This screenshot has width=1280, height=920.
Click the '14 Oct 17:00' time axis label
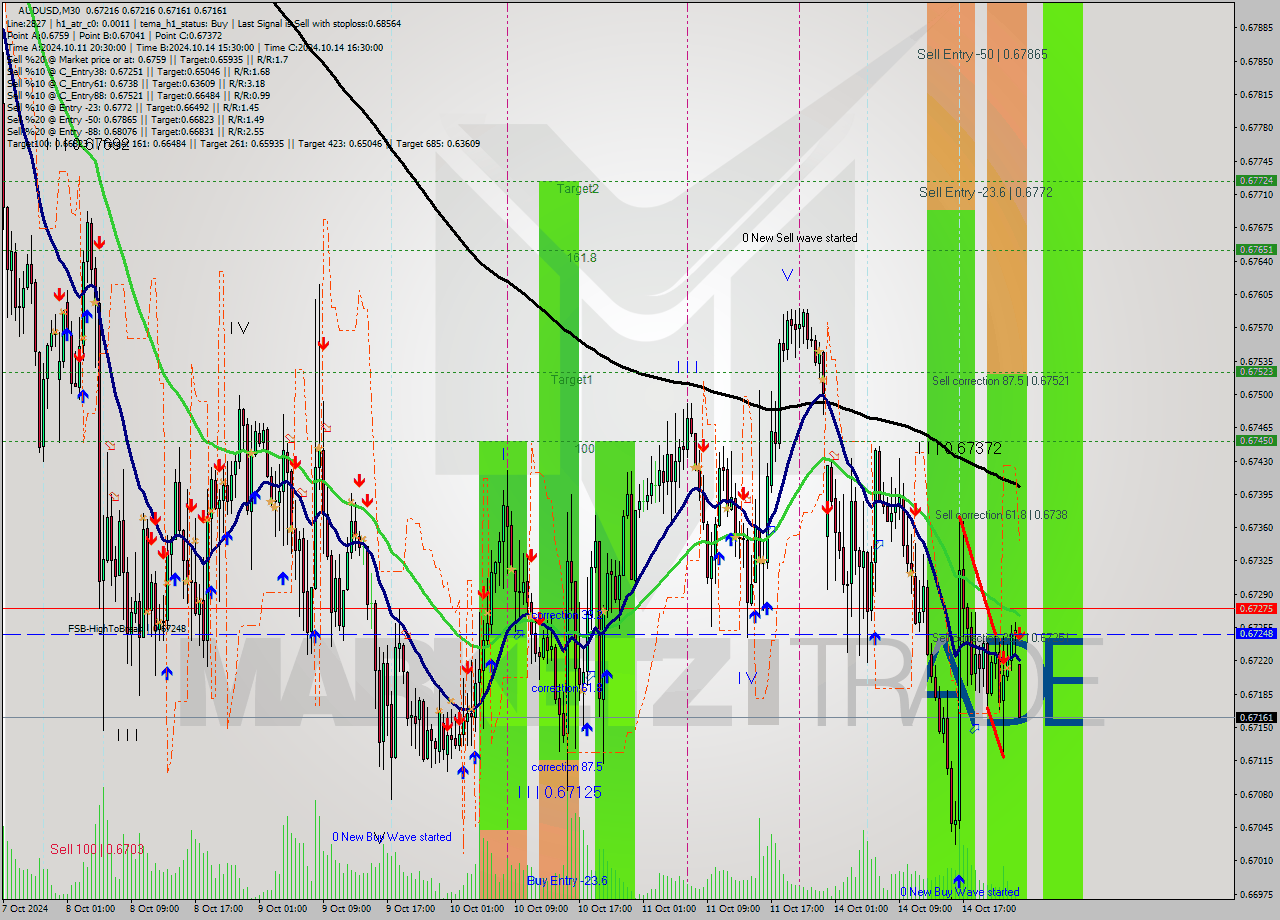988,909
